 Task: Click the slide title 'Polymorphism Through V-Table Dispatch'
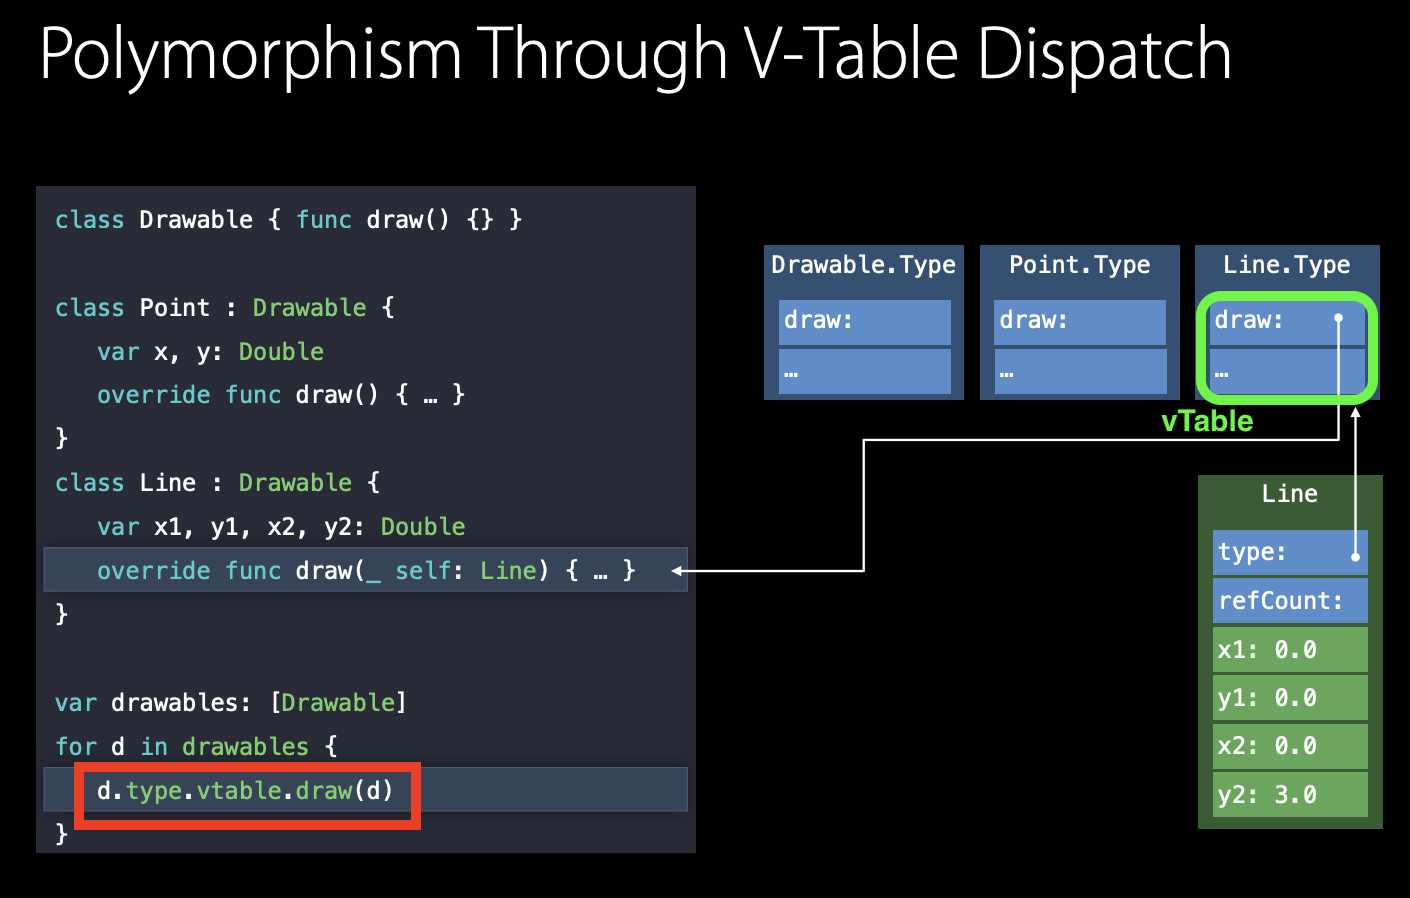(x=636, y=54)
